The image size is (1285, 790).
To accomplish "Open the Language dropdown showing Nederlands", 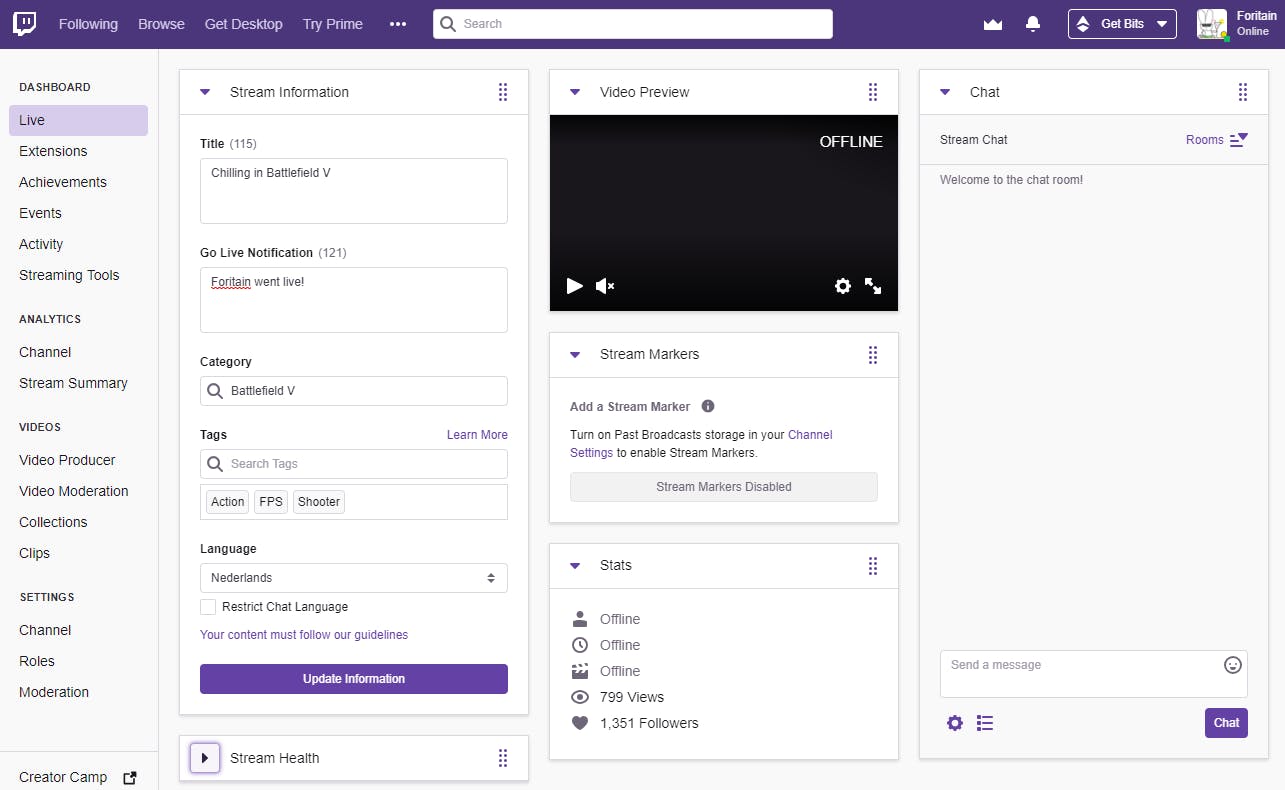I will pyautogui.click(x=354, y=578).
